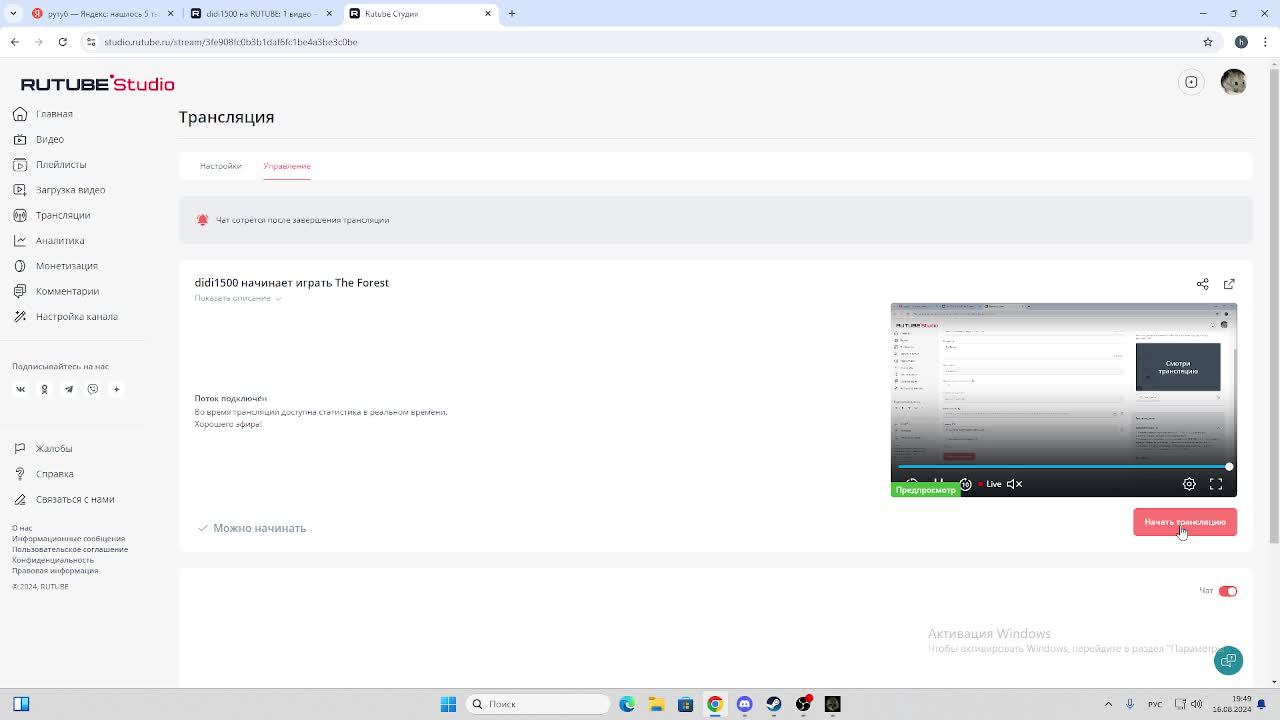
Task: Click the Live indicator in player
Action: tap(990, 484)
